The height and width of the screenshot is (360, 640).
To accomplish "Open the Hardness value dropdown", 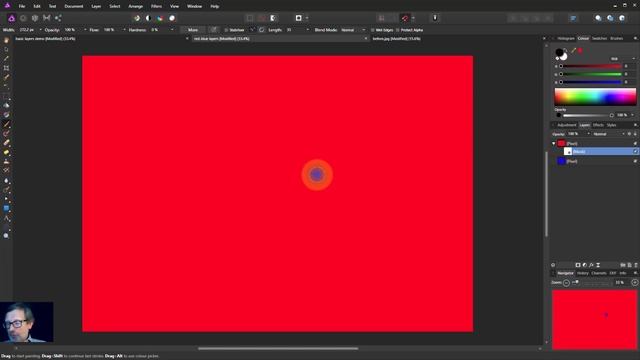I will coord(172,30).
